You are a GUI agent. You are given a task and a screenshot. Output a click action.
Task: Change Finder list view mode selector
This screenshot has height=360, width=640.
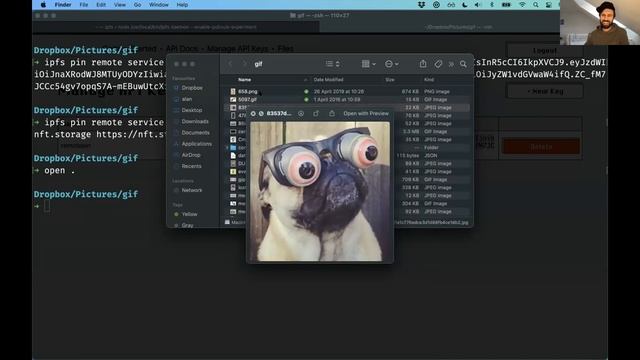(x=333, y=64)
